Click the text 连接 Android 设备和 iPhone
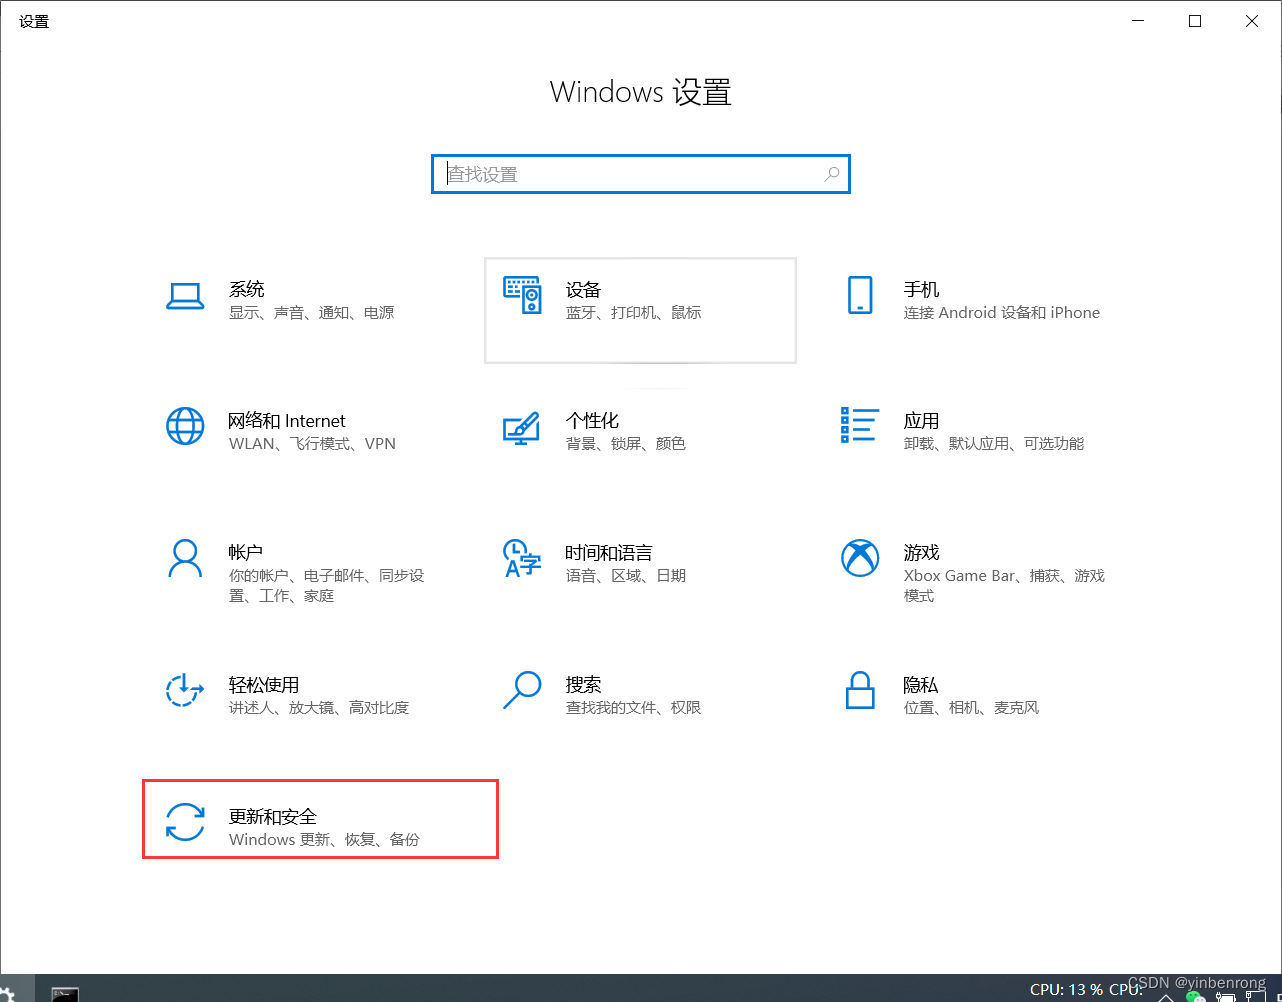The image size is (1282, 1002). tap(1002, 313)
